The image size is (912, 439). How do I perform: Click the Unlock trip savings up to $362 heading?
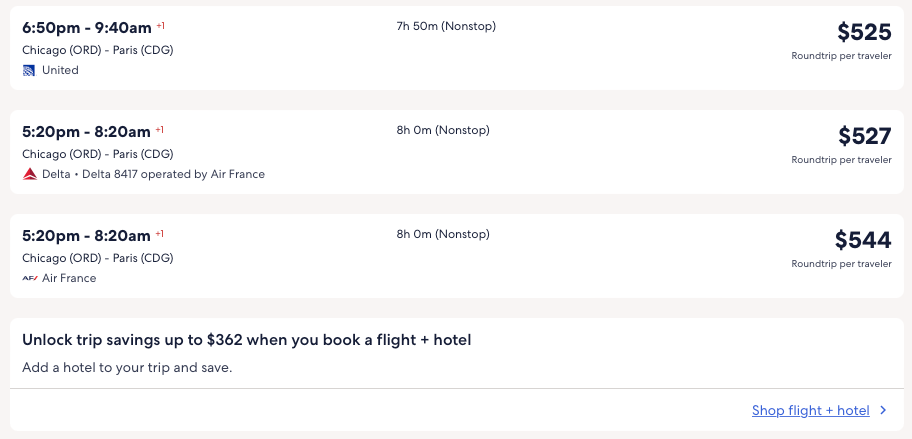click(246, 340)
